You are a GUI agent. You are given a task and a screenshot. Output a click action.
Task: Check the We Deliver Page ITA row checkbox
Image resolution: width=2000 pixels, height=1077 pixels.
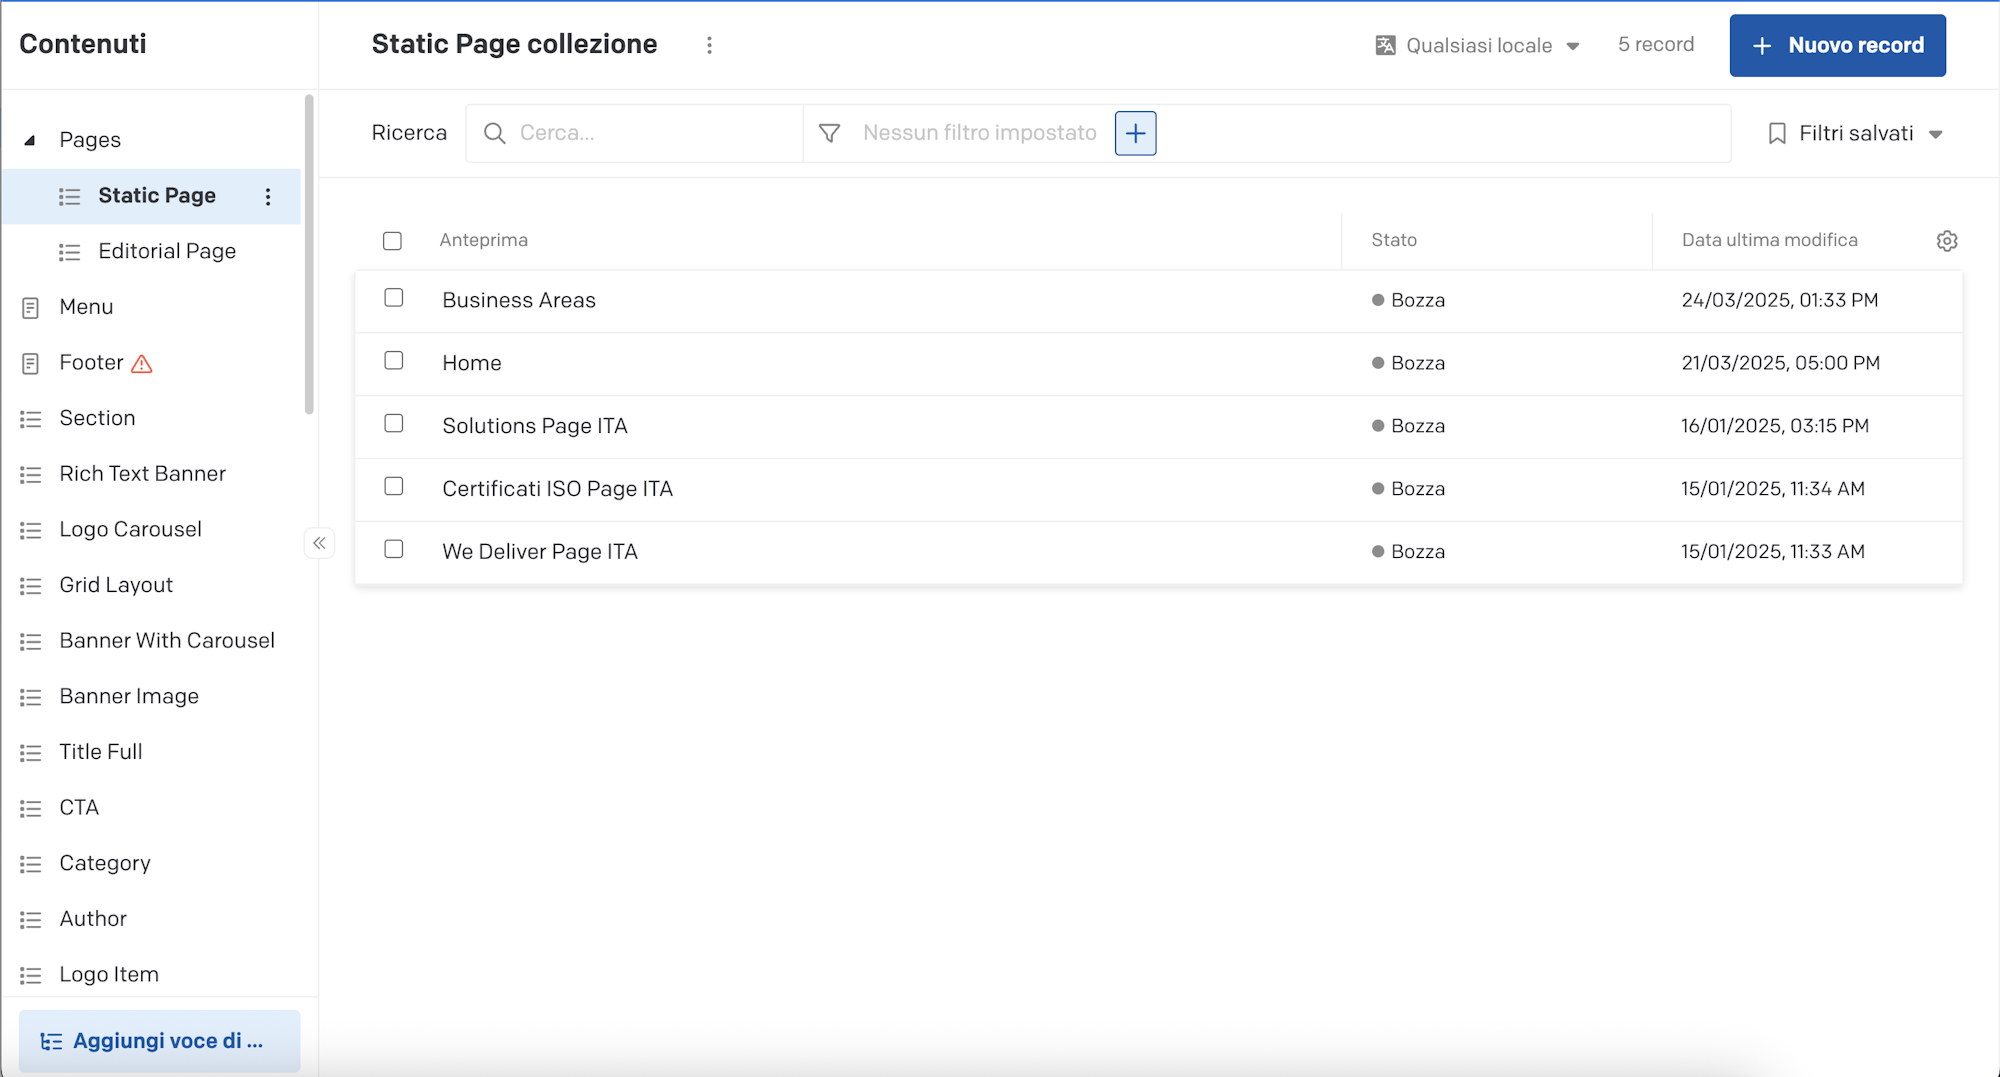[394, 549]
